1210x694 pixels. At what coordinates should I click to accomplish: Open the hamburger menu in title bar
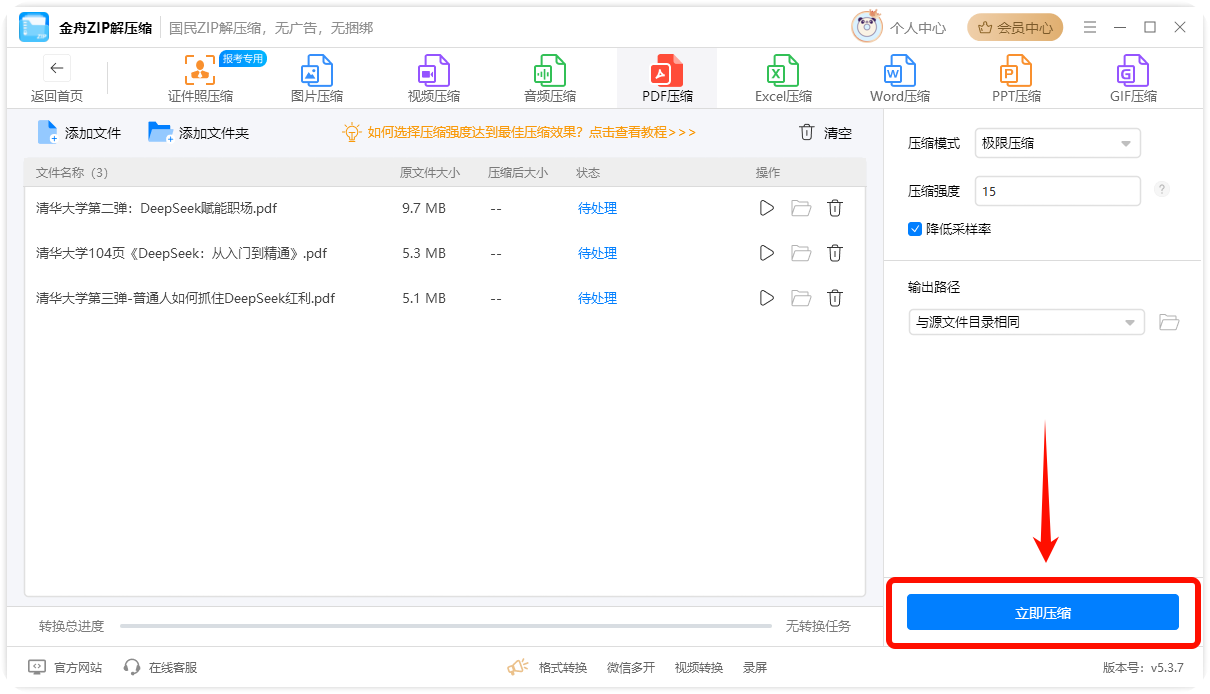(x=1090, y=27)
